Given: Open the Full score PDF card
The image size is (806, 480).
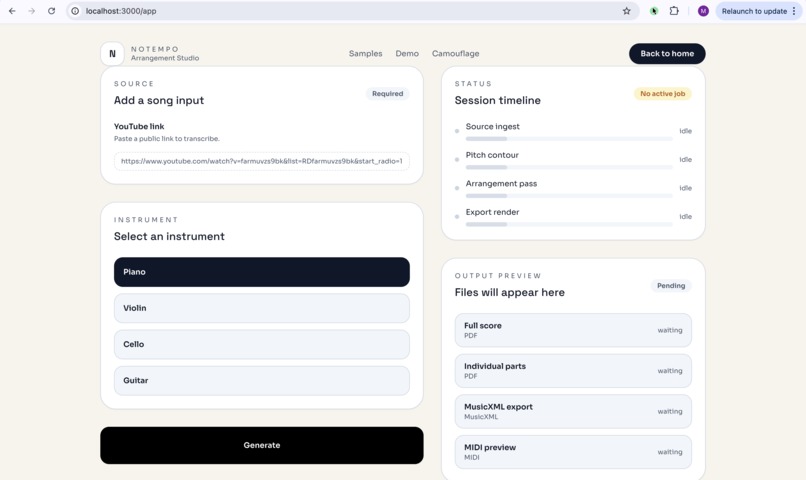Looking at the screenshot, I should pos(573,330).
